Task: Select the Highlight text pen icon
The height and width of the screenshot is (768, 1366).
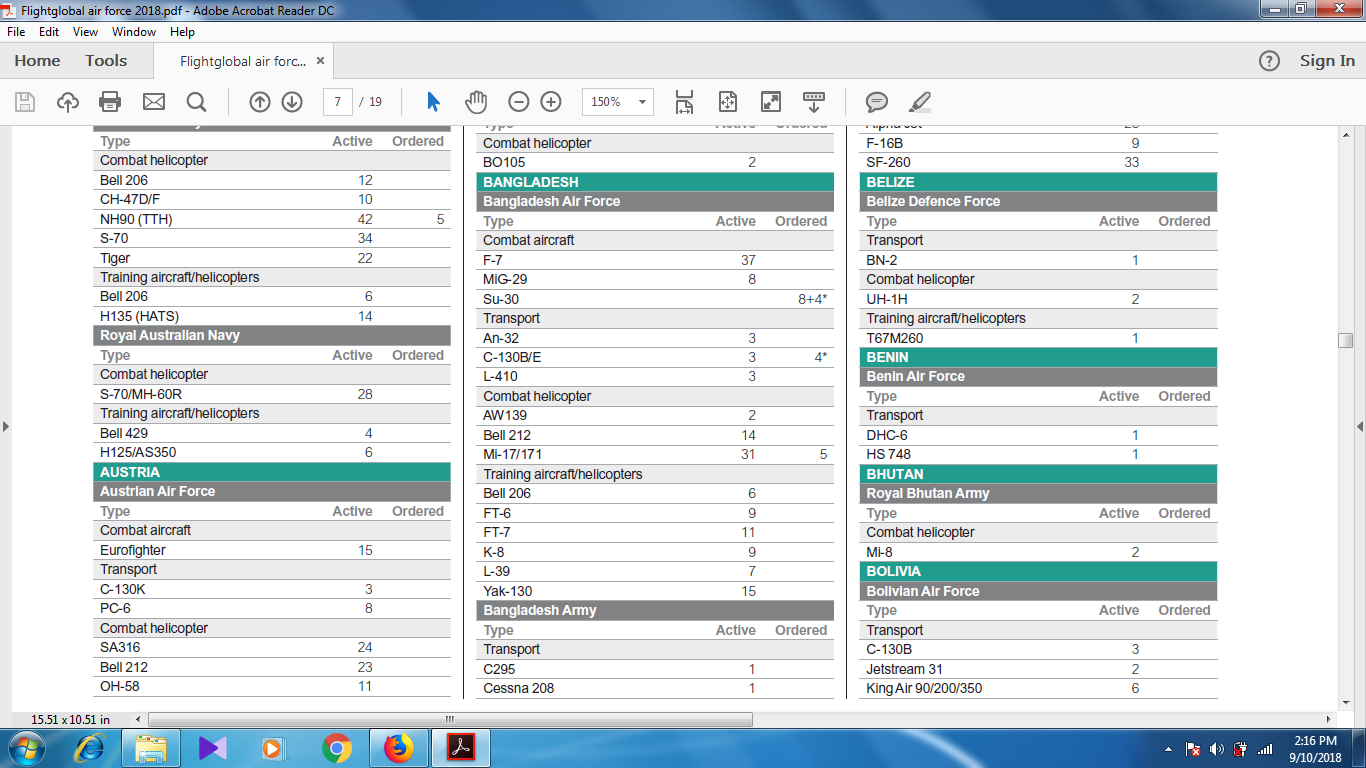Action: pyautogui.click(x=920, y=102)
